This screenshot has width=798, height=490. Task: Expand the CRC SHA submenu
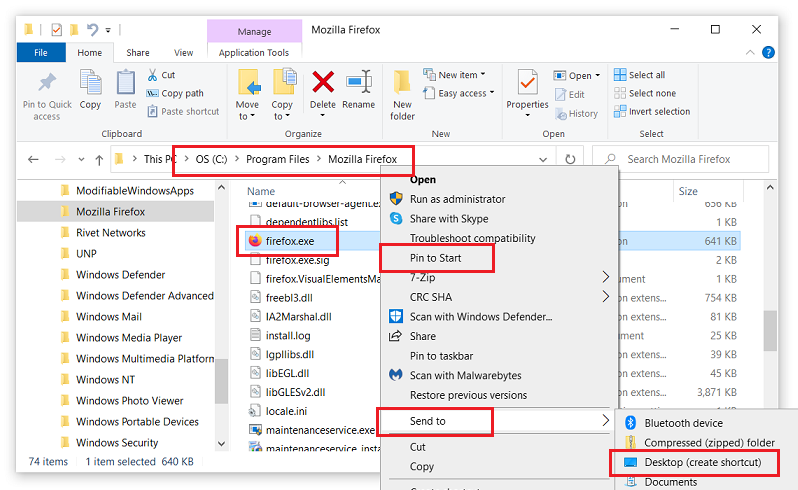pyautogui.click(x=606, y=296)
